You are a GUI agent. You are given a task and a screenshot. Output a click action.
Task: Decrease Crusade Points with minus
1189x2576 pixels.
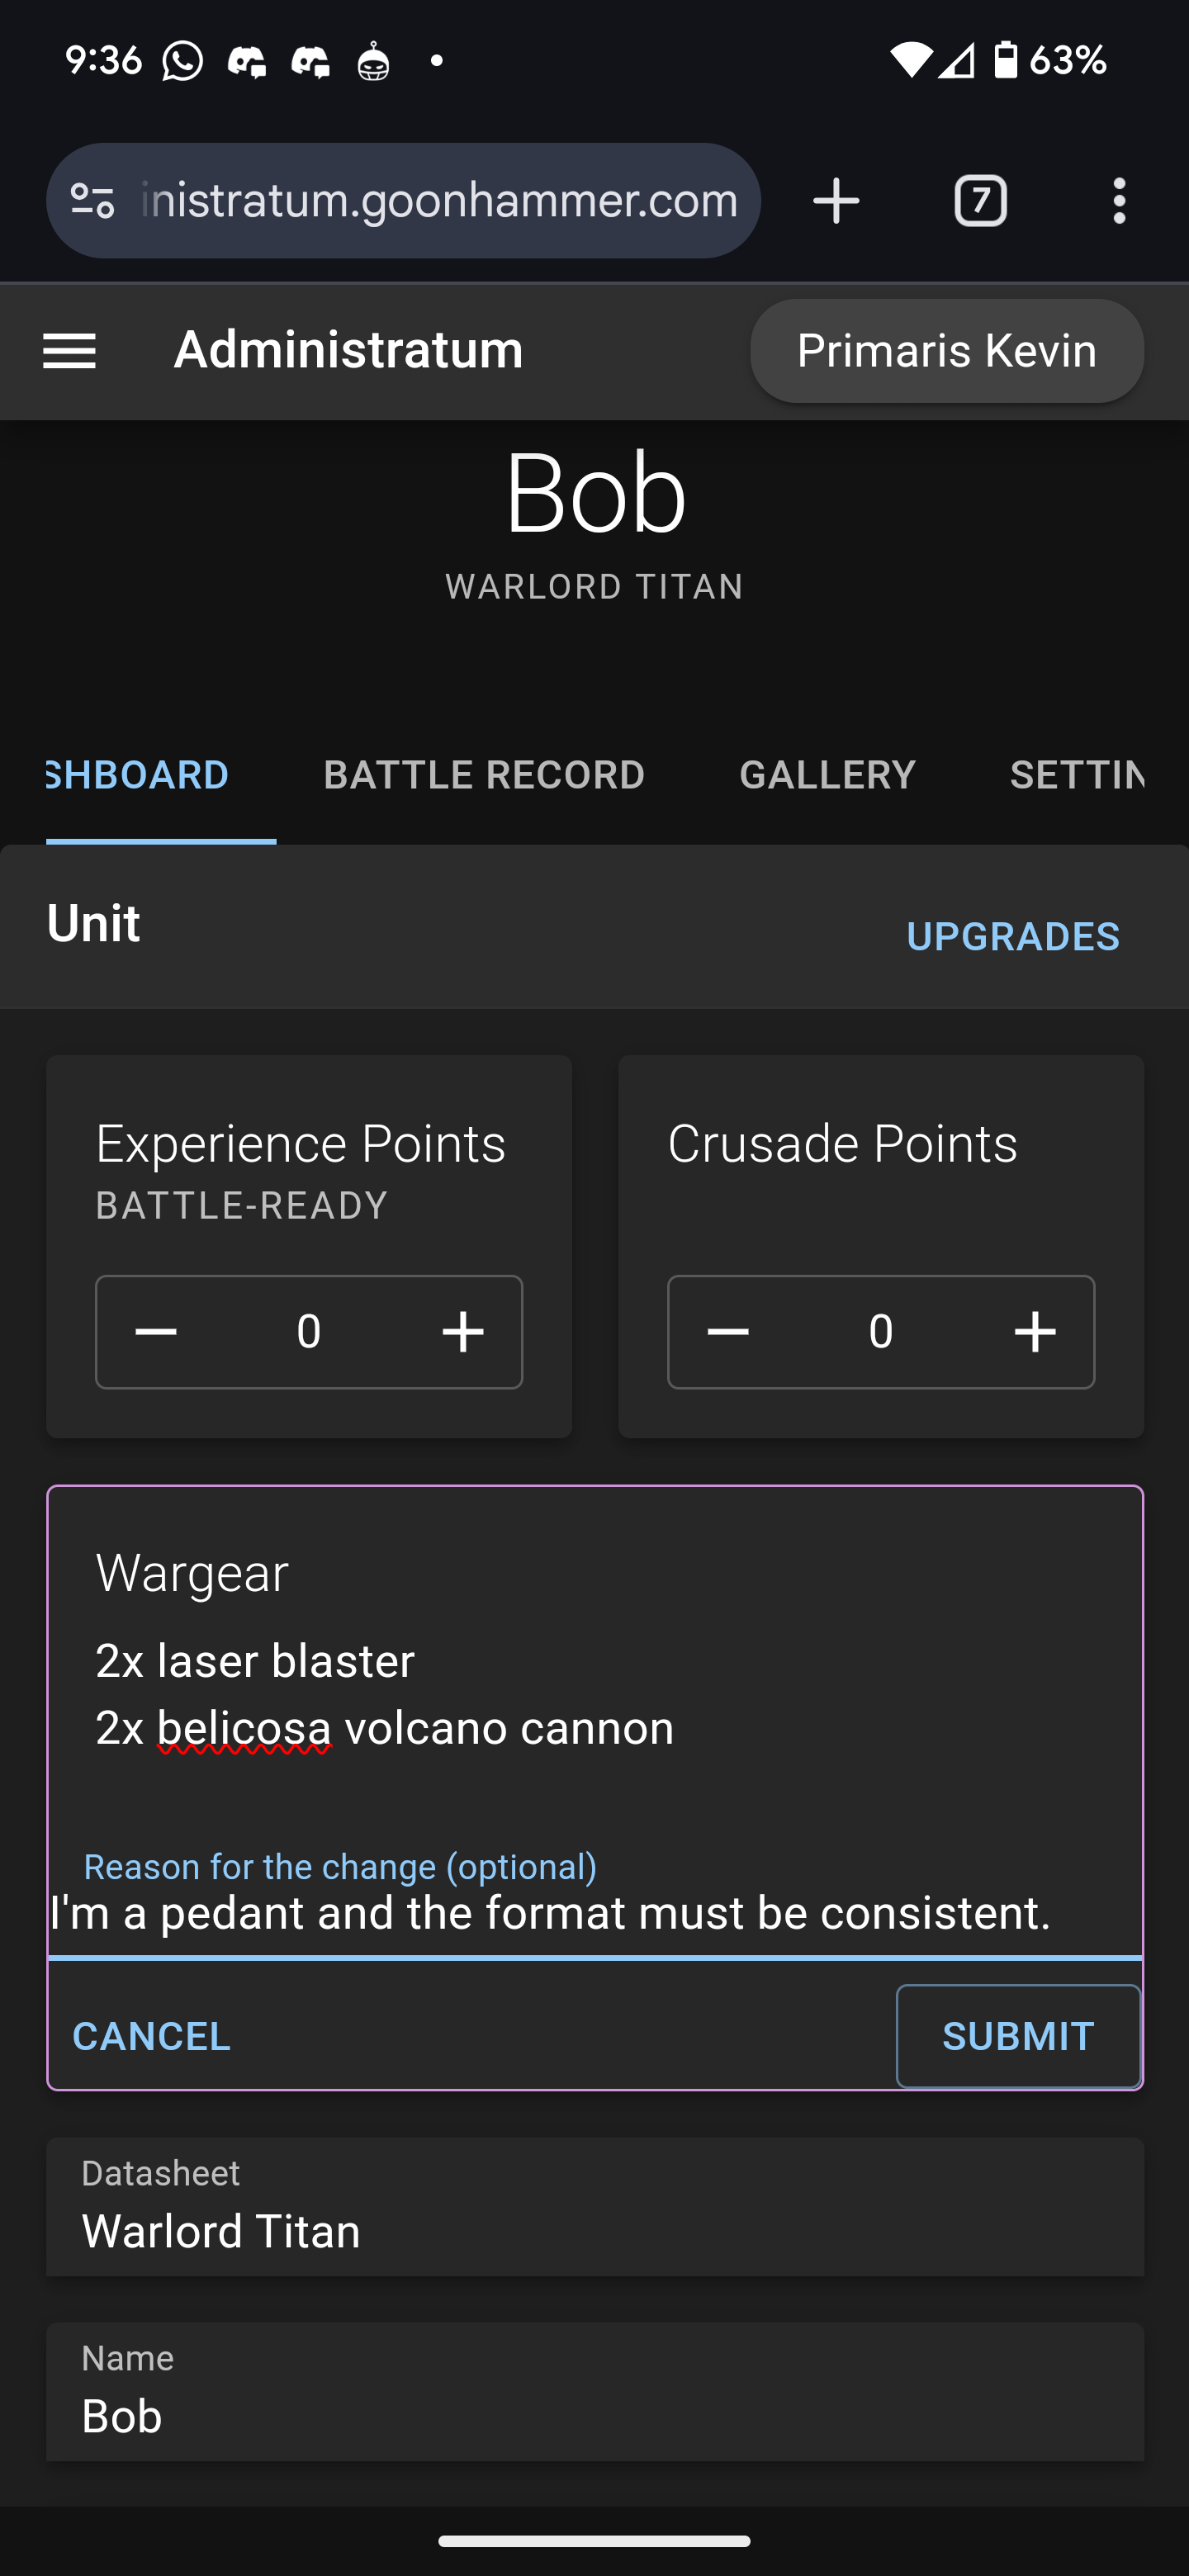point(728,1332)
